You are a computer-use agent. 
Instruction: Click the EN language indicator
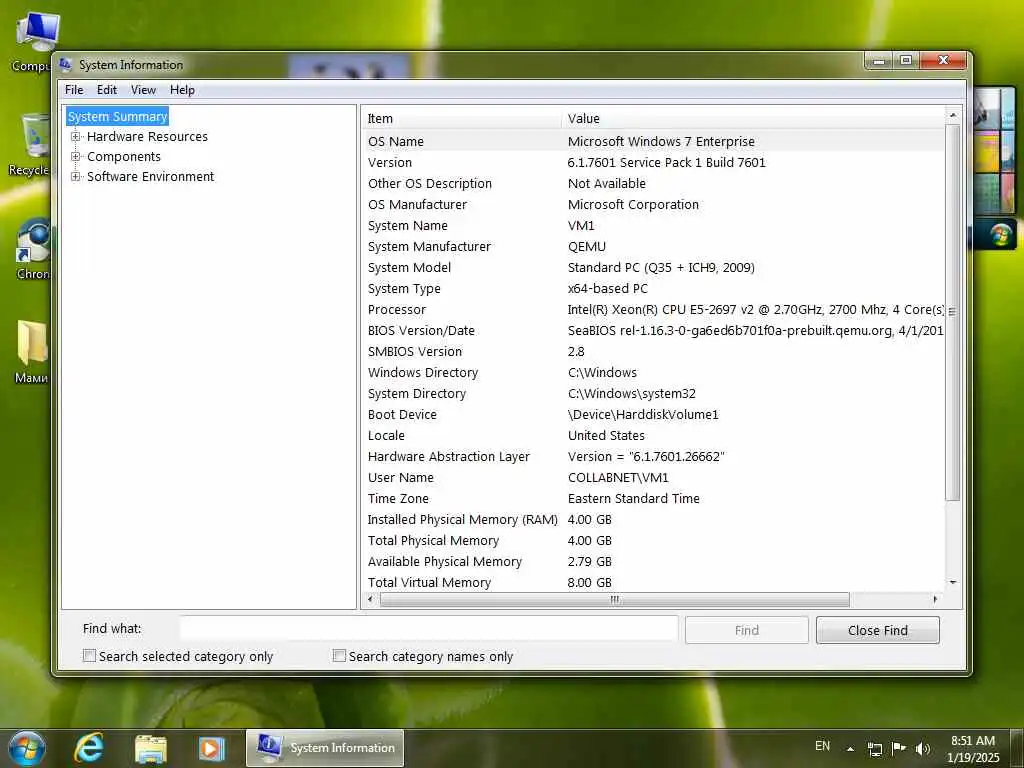822,746
